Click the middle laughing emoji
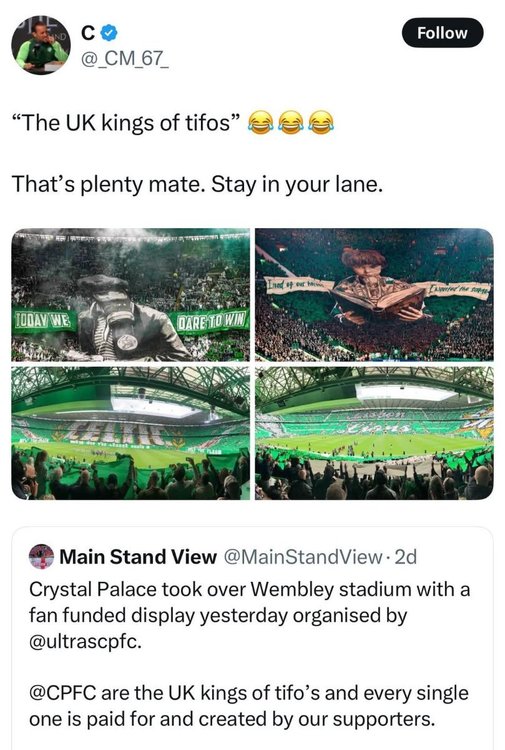The height and width of the screenshot is (750, 505). point(291,122)
